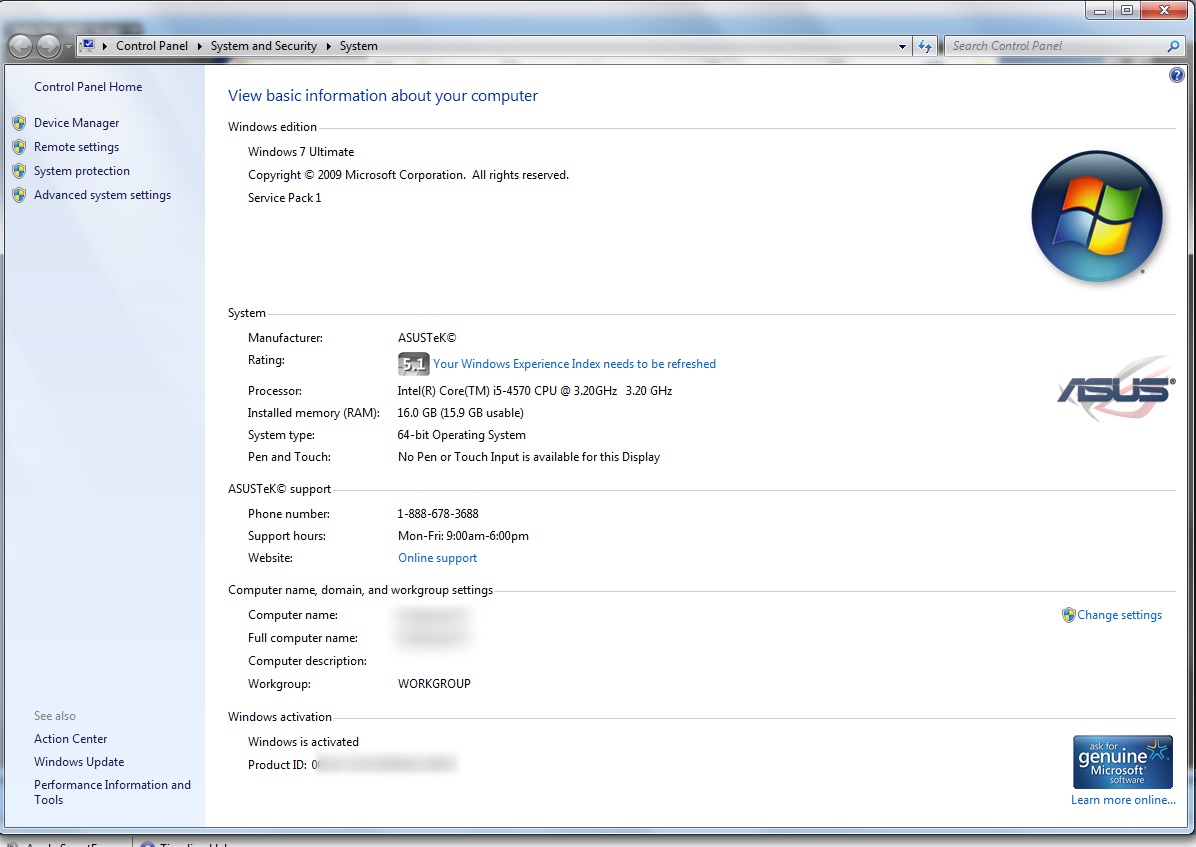1196x847 pixels.
Task: Expand the breadcrumb arrow after System and Security
Action: [x=329, y=47]
